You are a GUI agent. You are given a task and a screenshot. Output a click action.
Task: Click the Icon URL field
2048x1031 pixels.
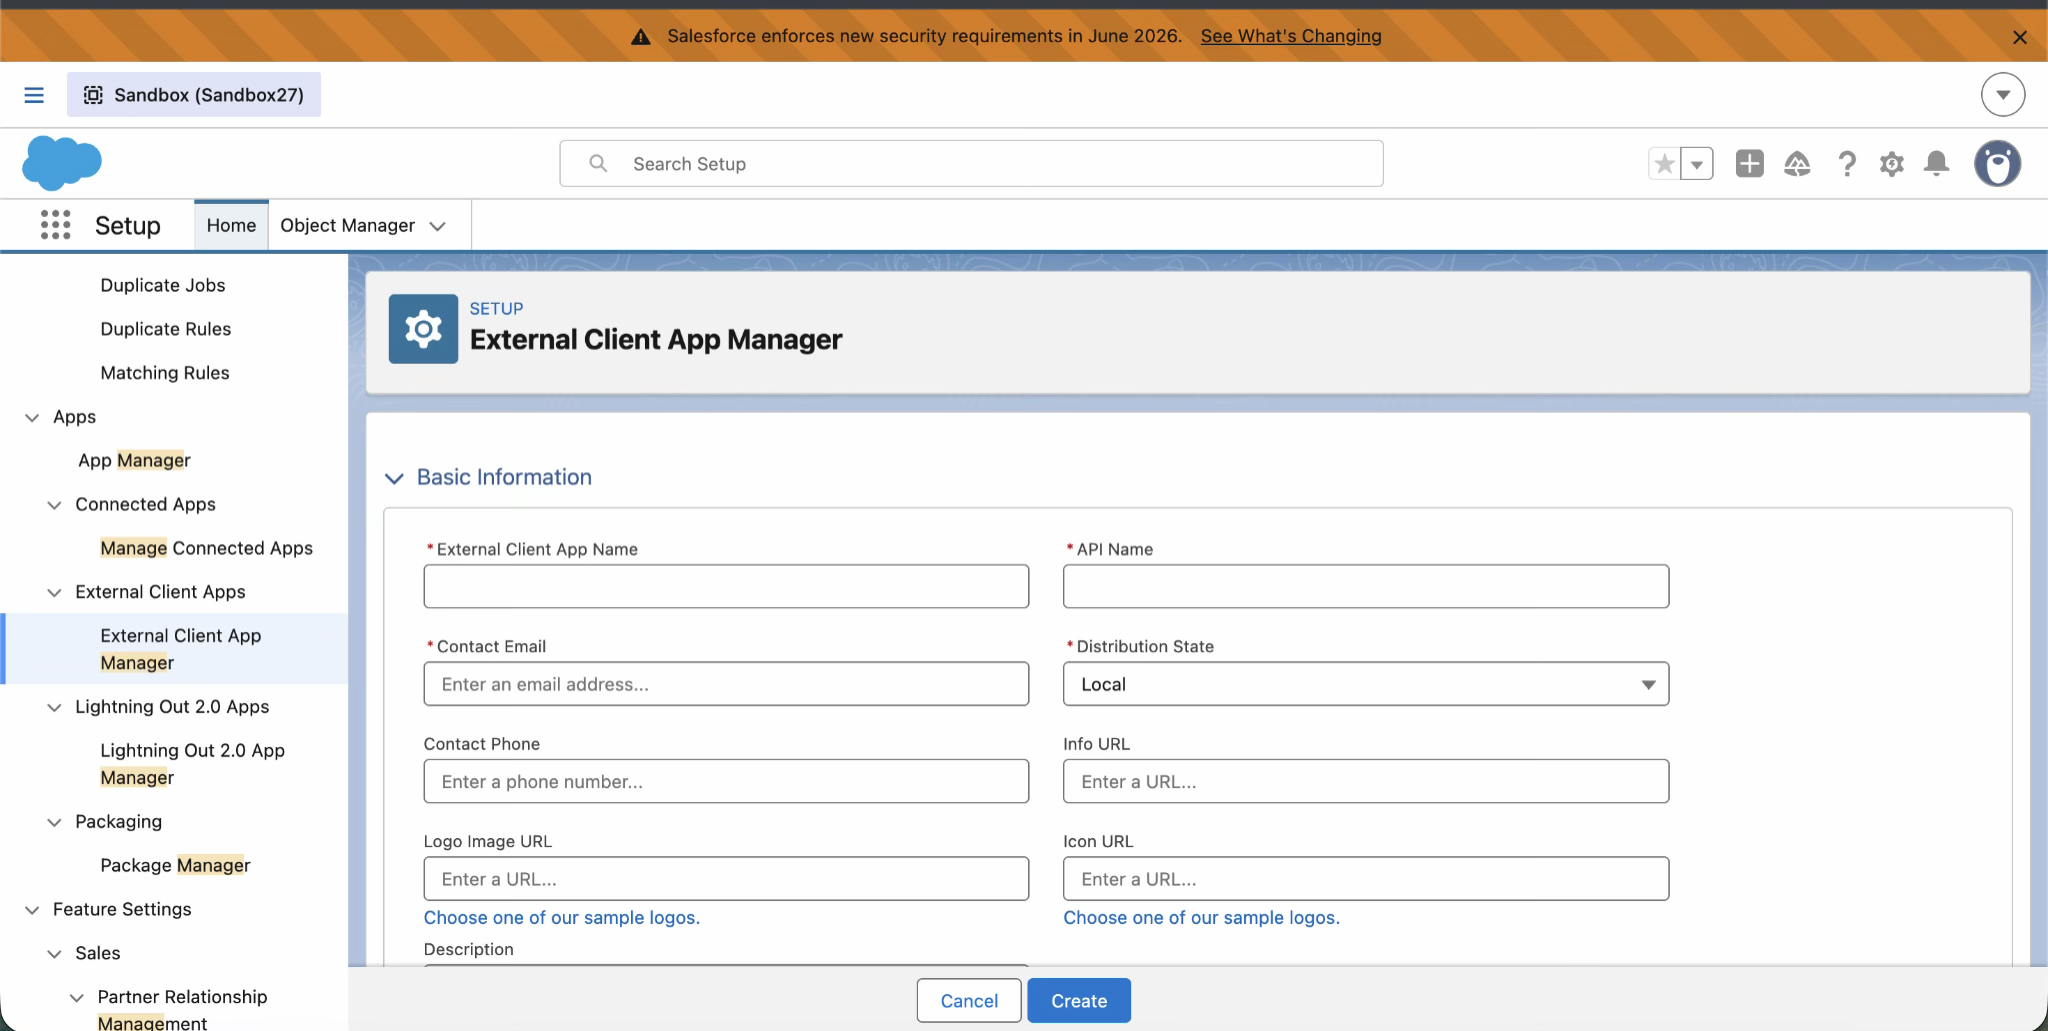1366,879
